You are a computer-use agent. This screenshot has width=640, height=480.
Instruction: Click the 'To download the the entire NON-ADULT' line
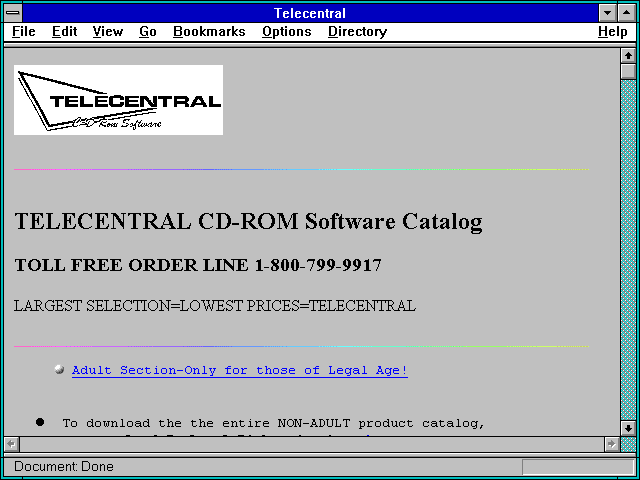click(273, 423)
